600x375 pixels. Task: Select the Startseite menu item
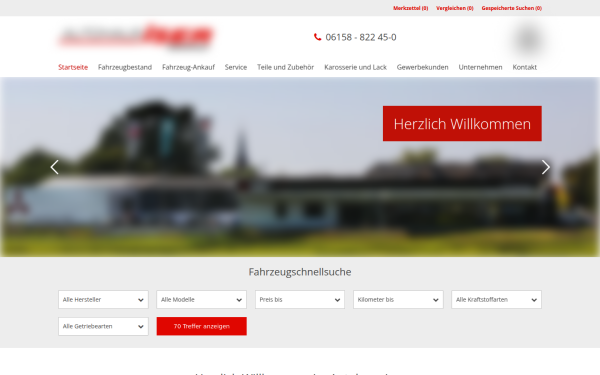[73, 67]
